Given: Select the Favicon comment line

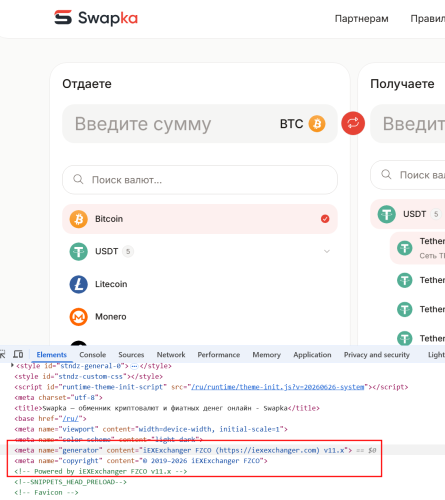Looking at the screenshot, I should click(x=46, y=493).
